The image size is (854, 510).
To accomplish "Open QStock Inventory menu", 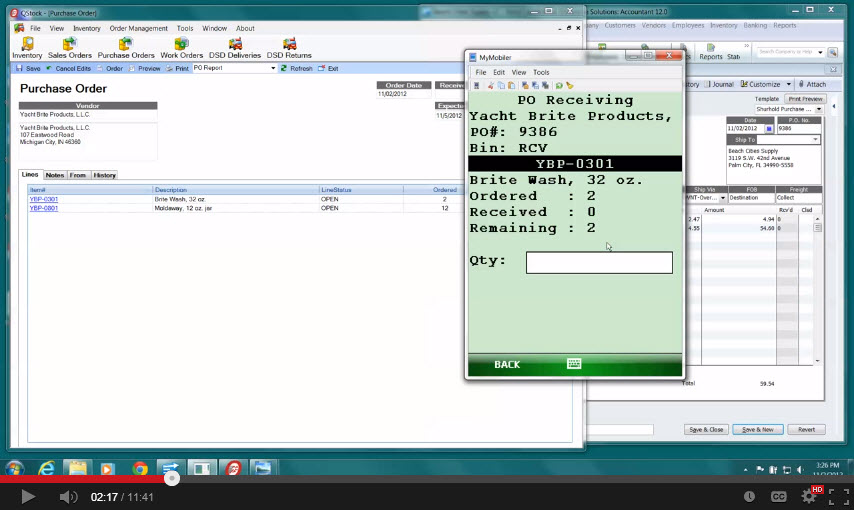I will point(87,28).
